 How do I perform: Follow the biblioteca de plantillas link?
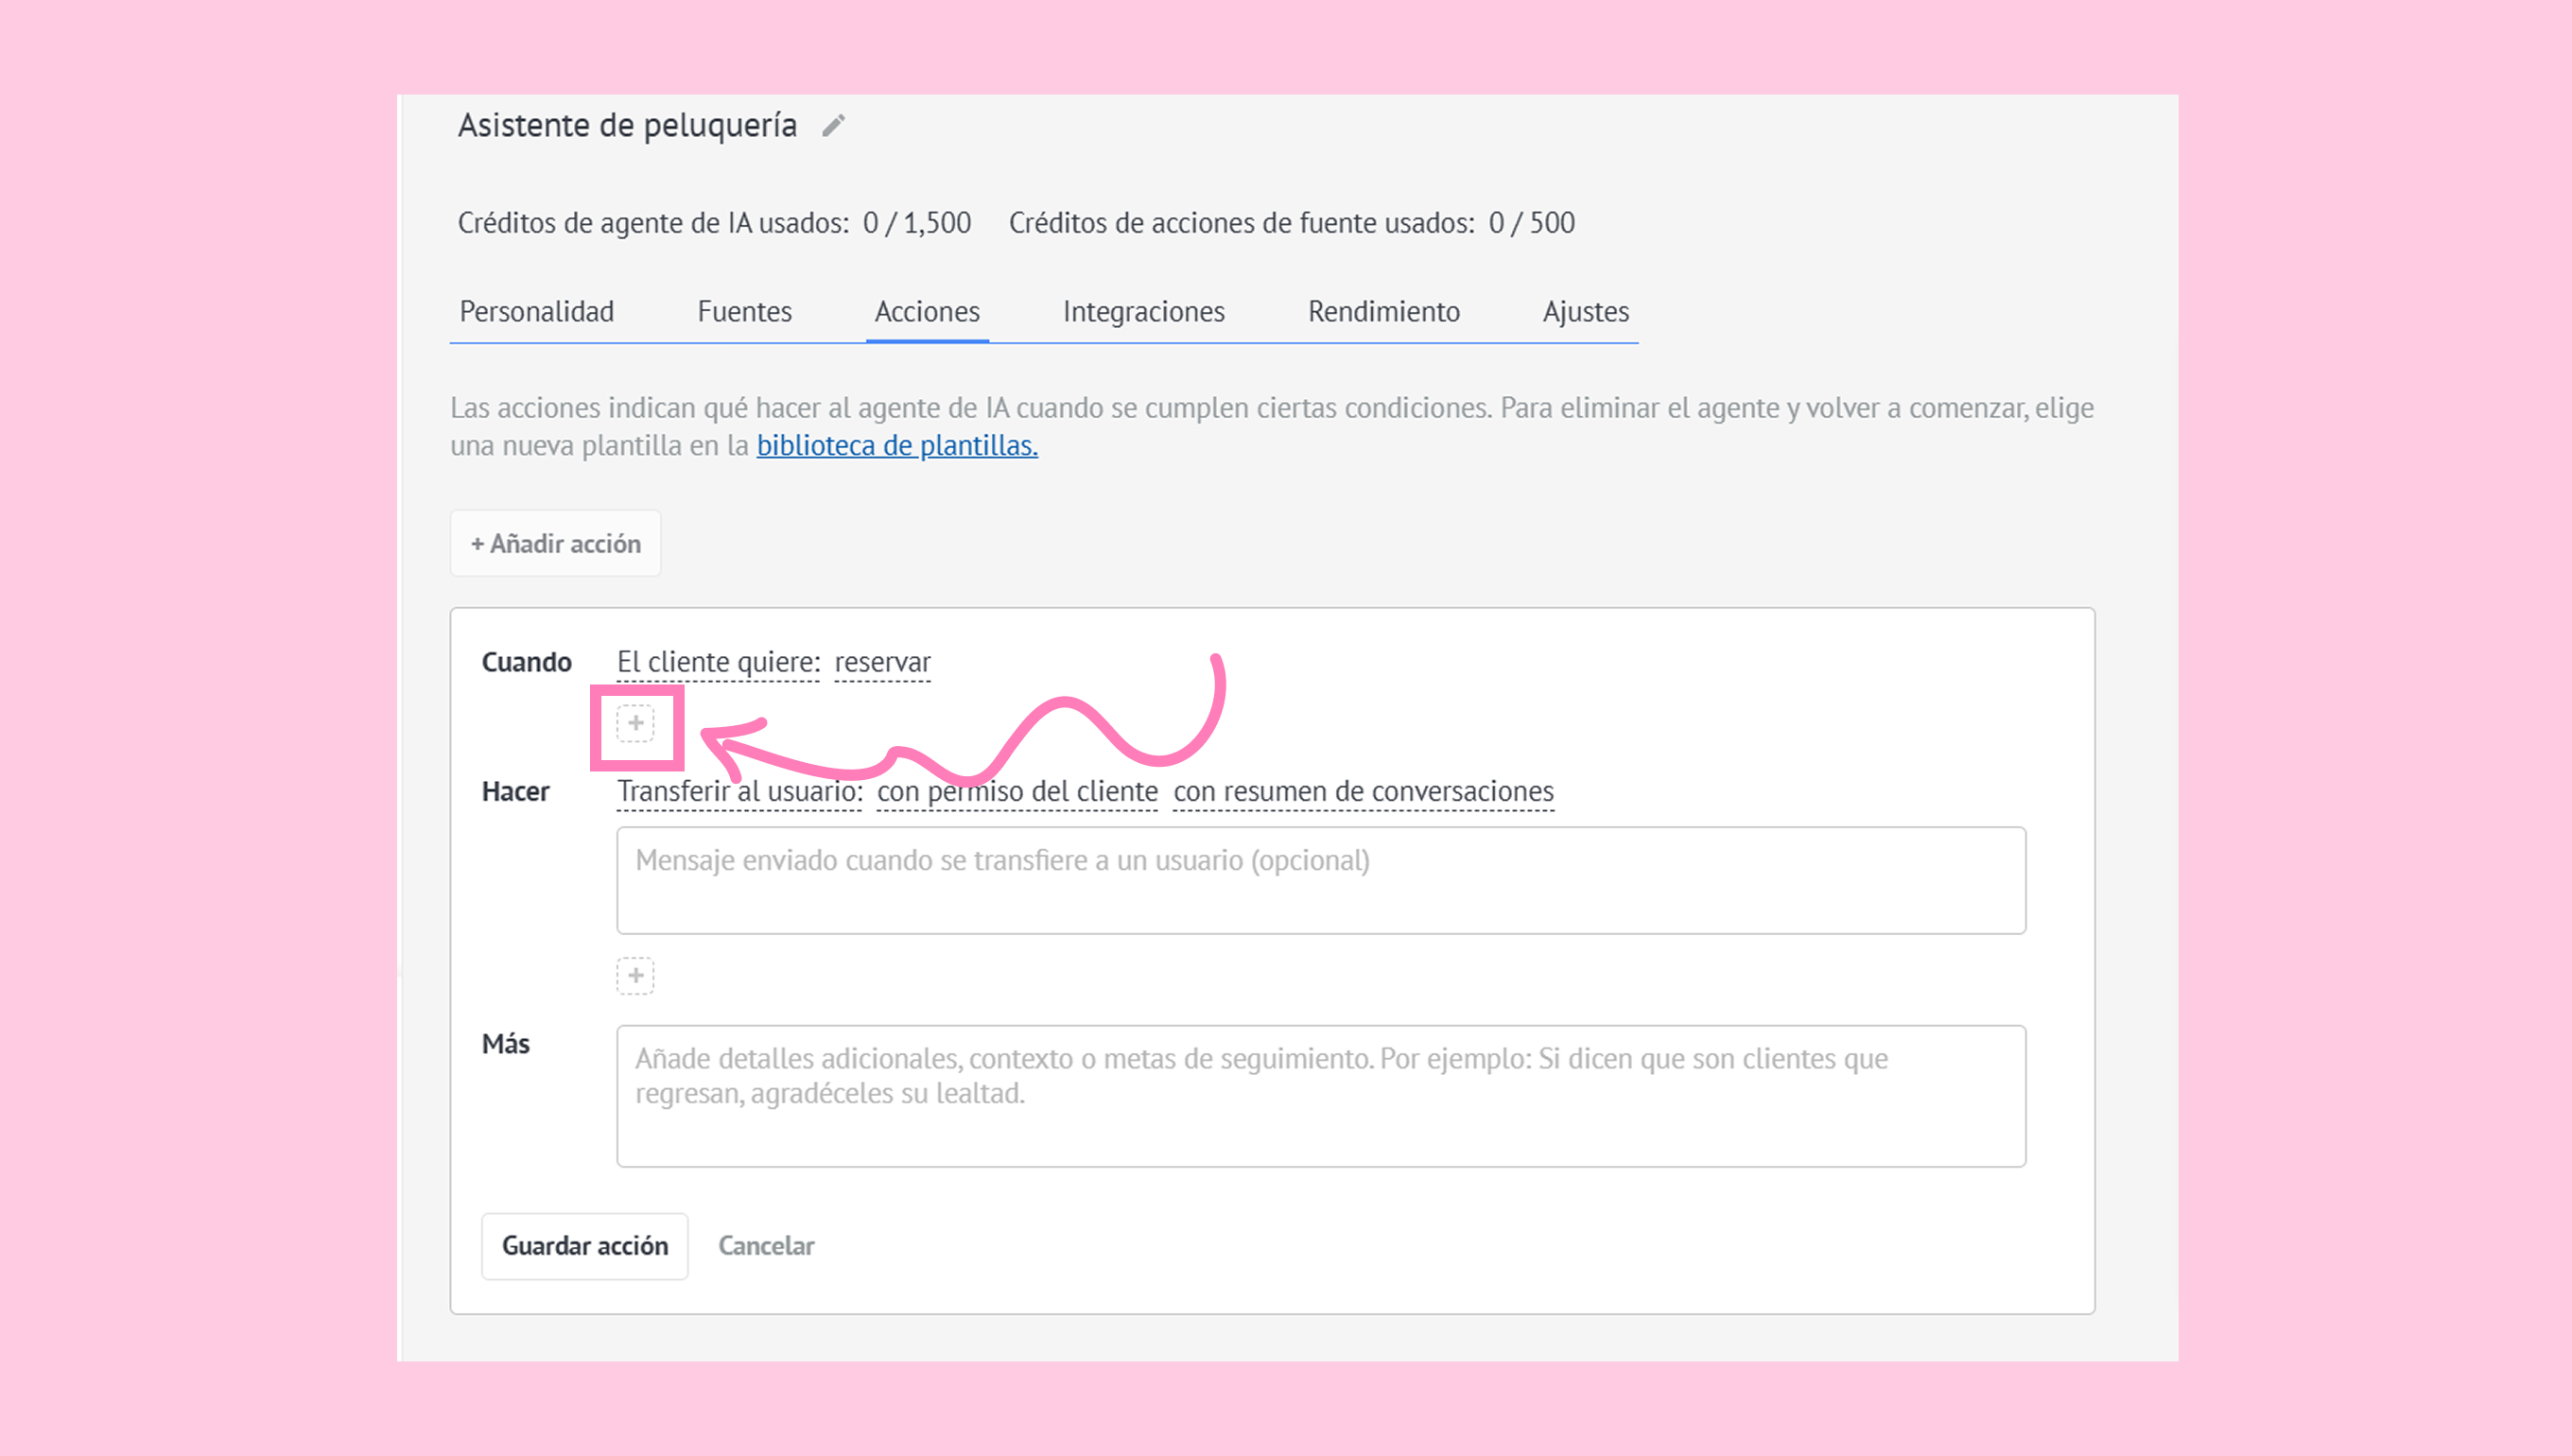(x=896, y=446)
